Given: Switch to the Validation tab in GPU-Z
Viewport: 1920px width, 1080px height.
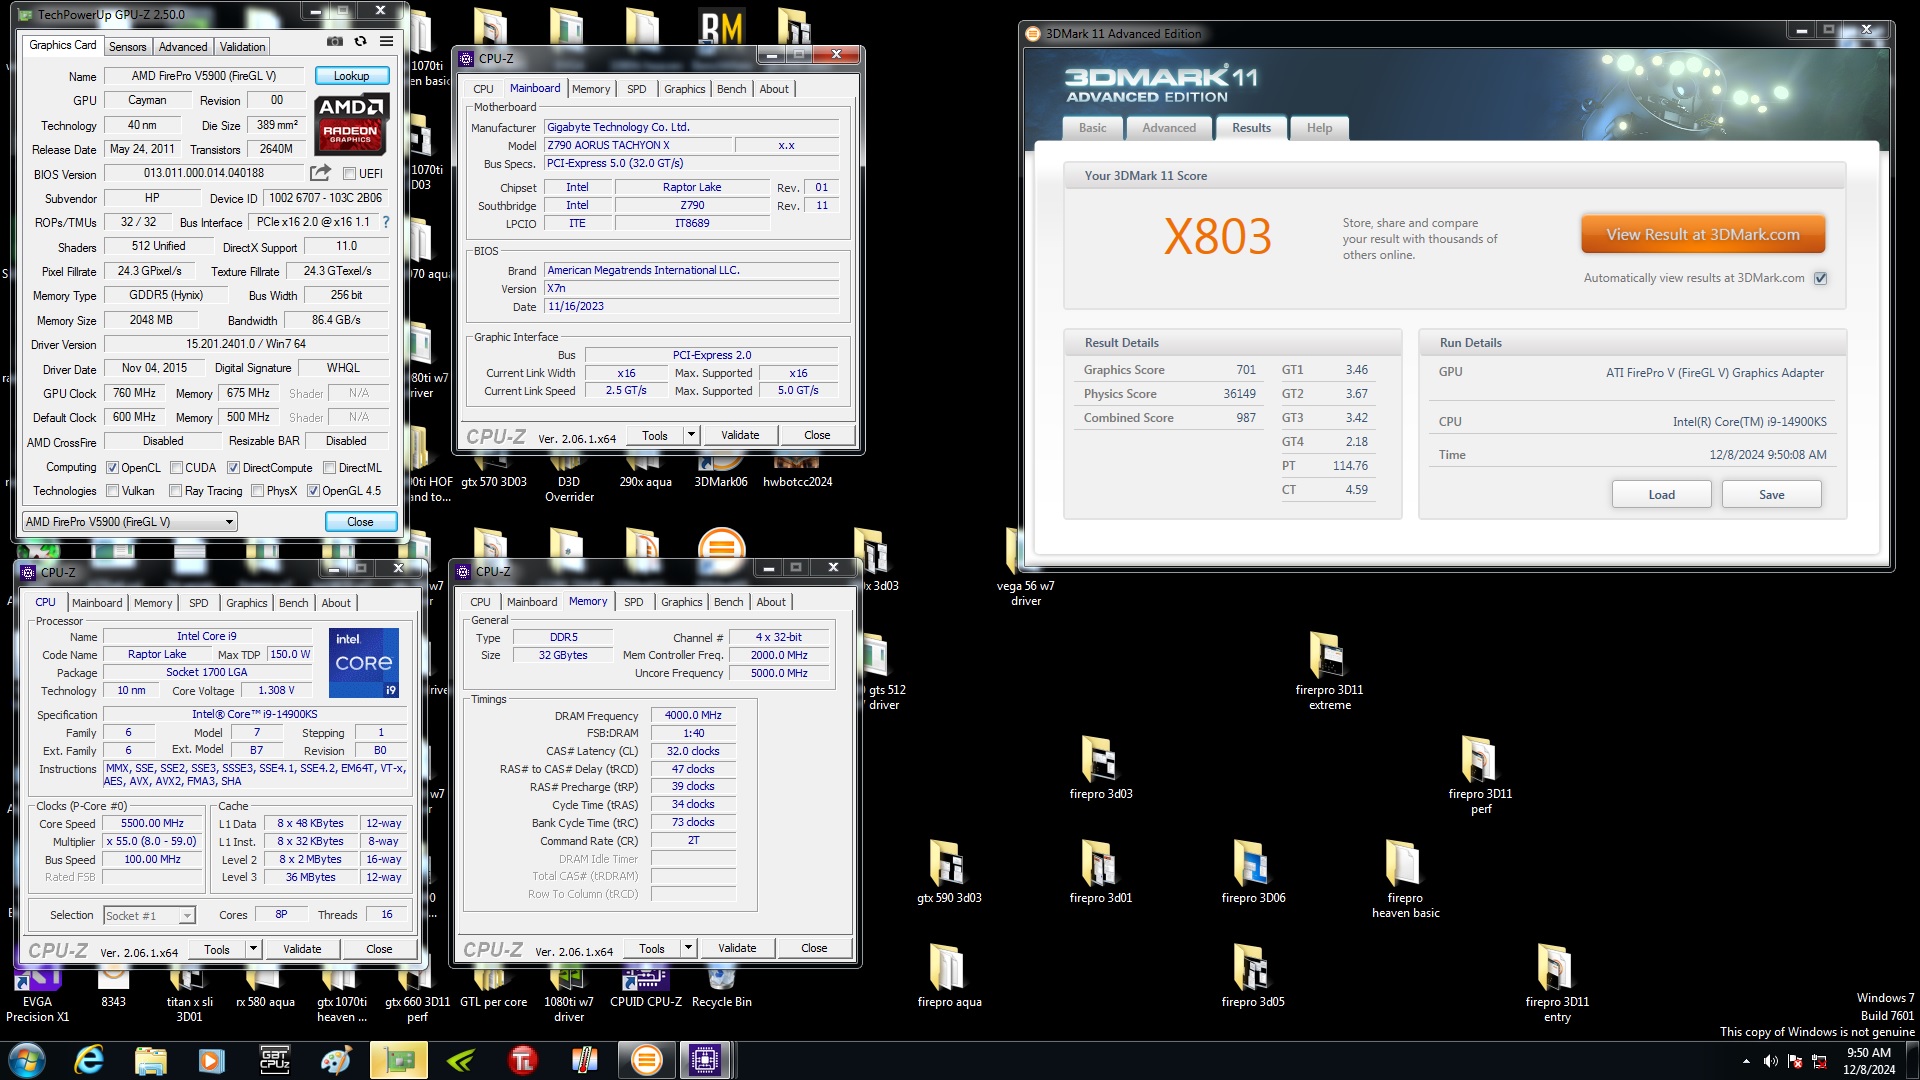Looking at the screenshot, I should [242, 47].
